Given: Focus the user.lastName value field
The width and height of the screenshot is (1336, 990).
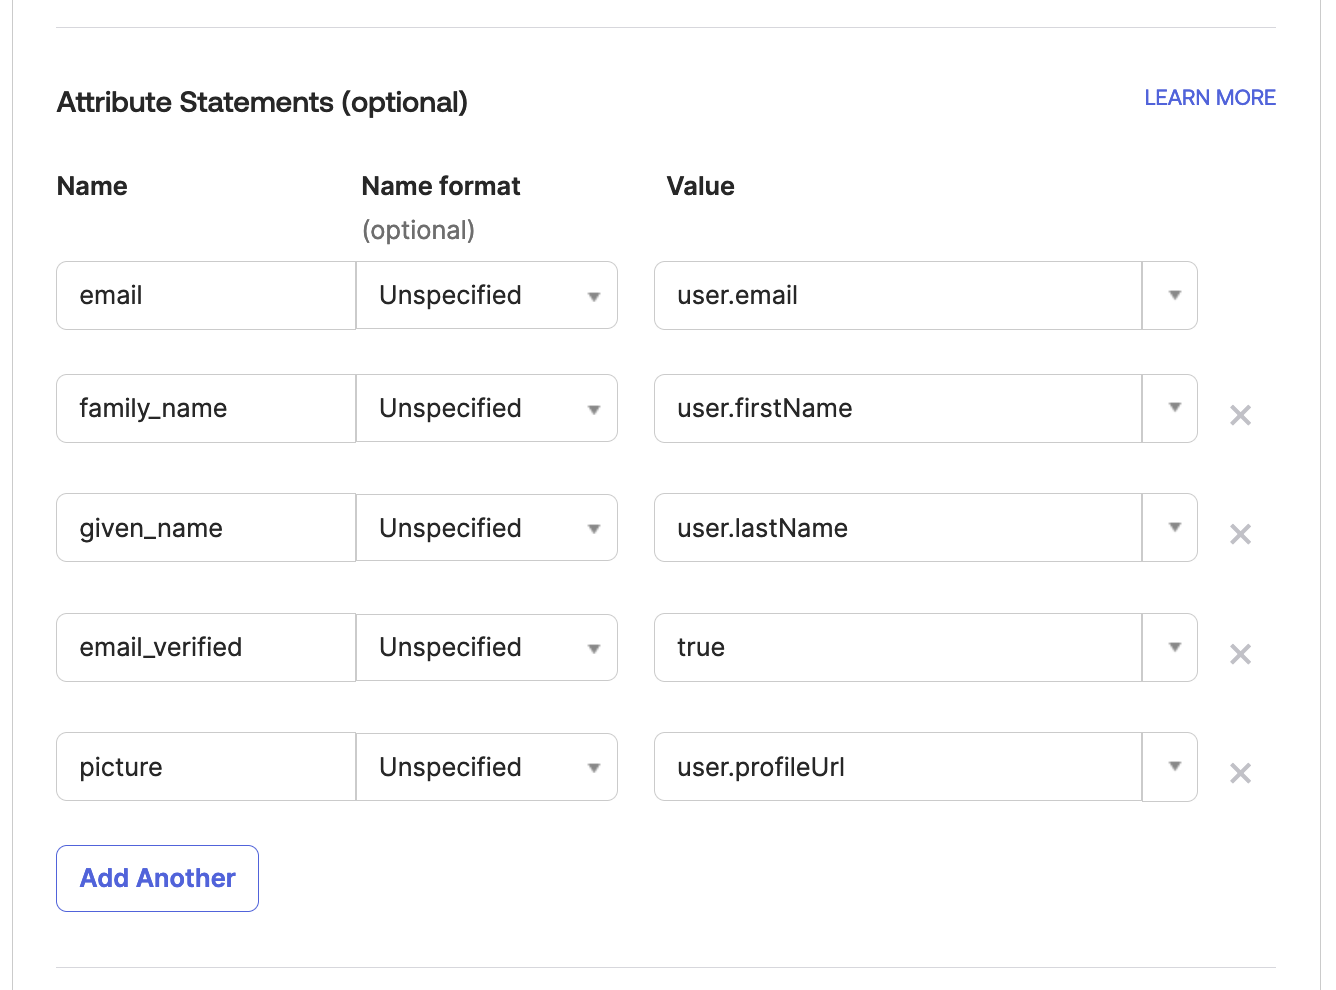Looking at the screenshot, I should (x=898, y=527).
